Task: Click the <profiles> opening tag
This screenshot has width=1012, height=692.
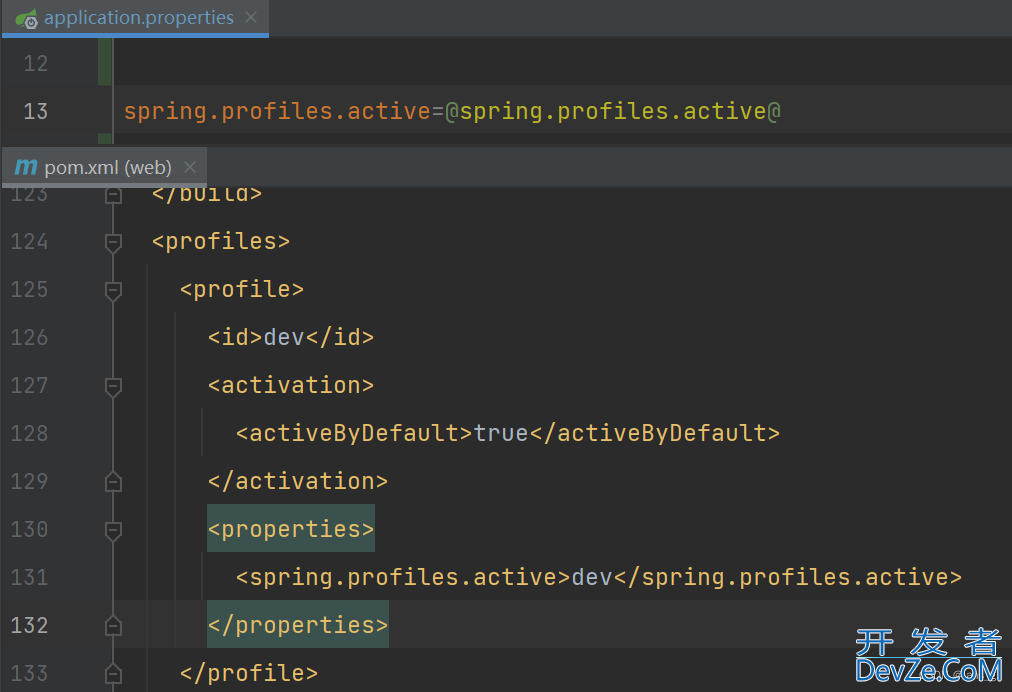Action: pos(221,241)
